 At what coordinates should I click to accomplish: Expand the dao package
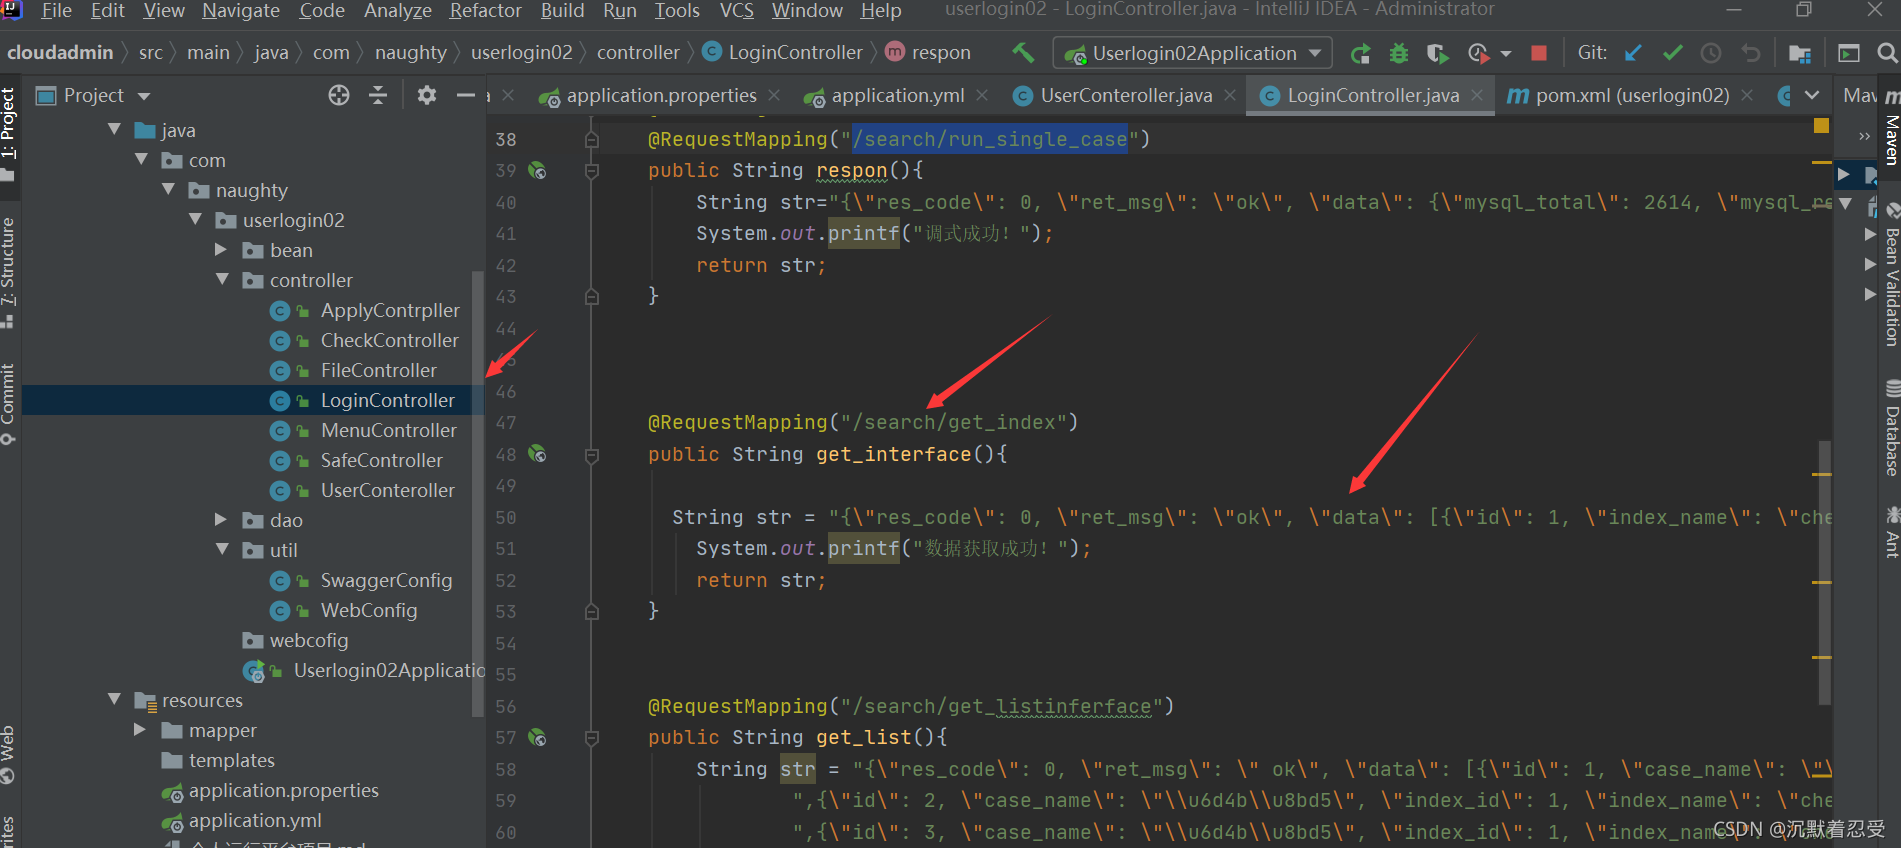click(221, 520)
